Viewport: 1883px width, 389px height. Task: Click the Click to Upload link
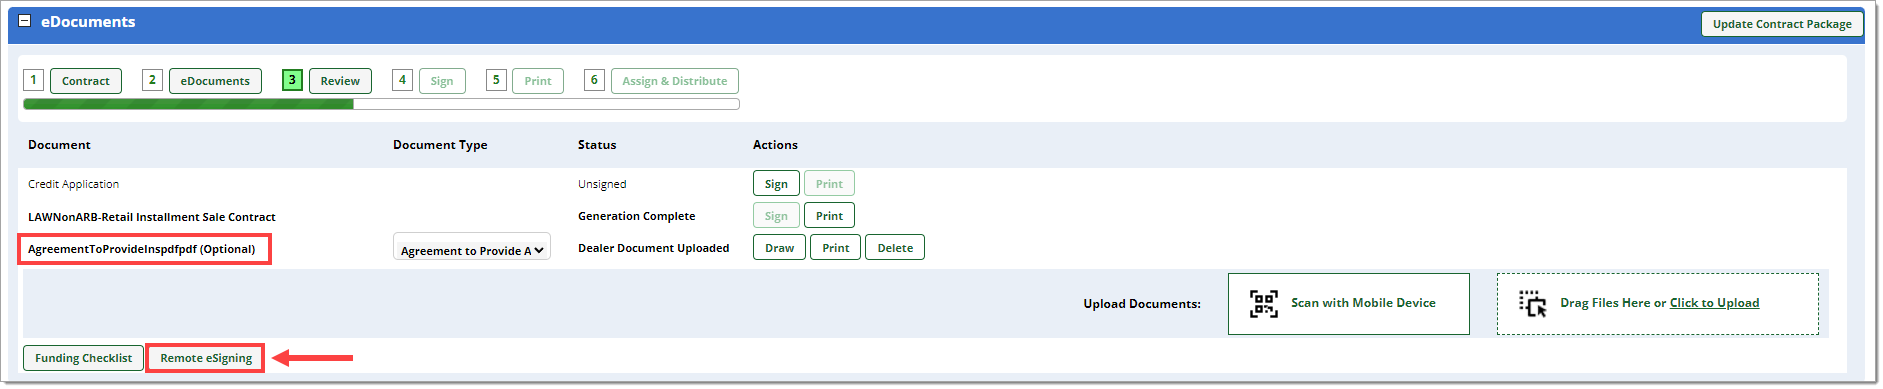(1714, 303)
